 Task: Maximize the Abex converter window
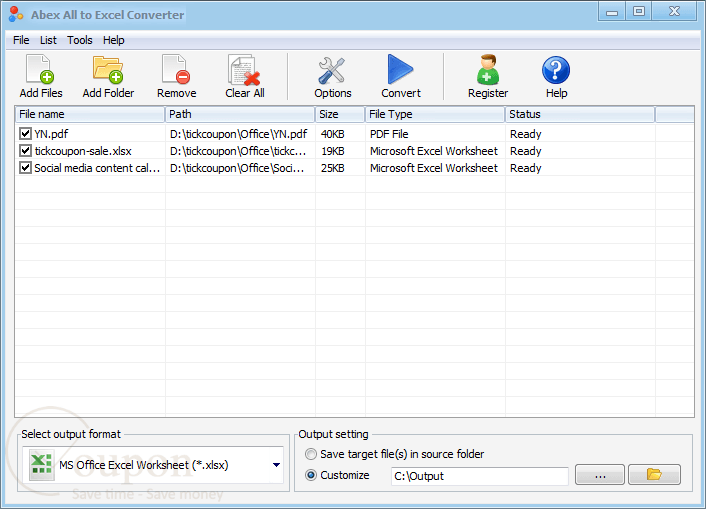click(x=638, y=12)
